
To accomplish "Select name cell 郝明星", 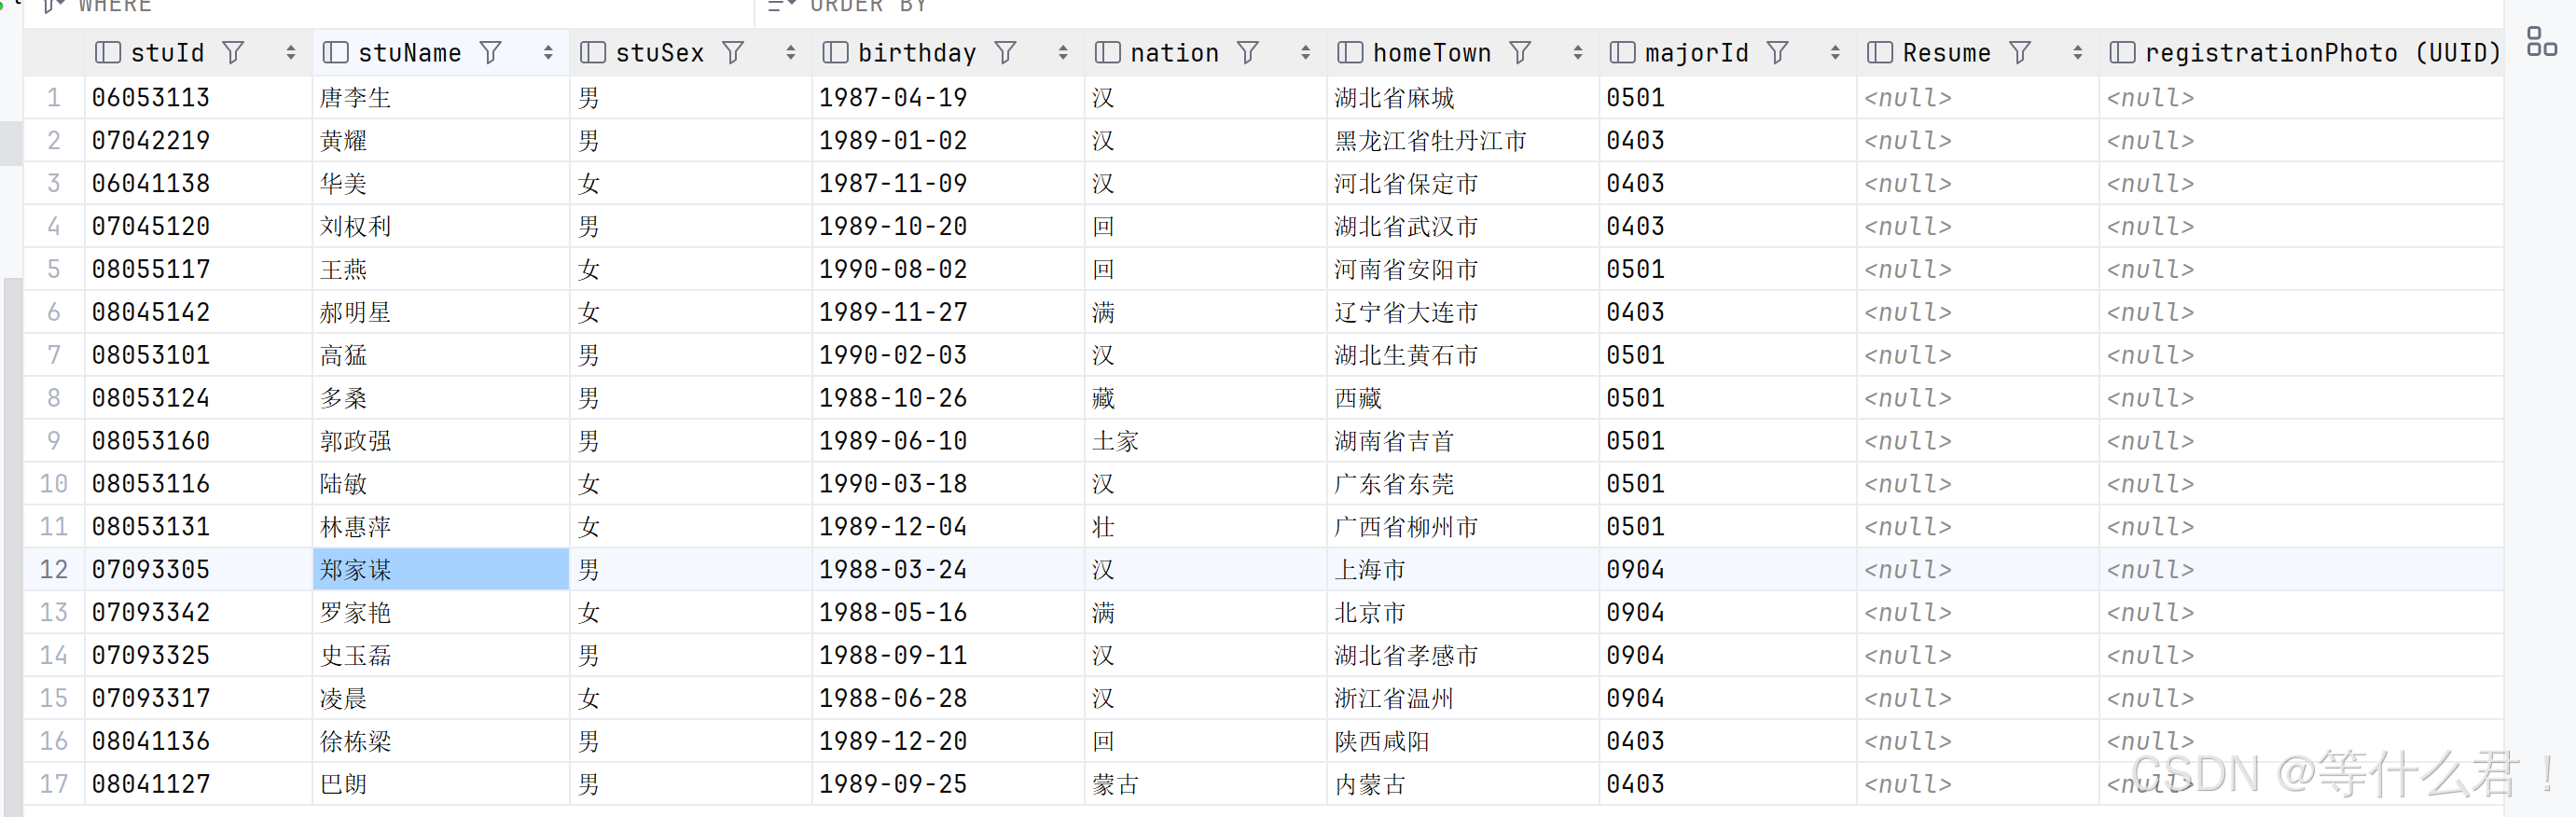I will pyautogui.click(x=441, y=312).
